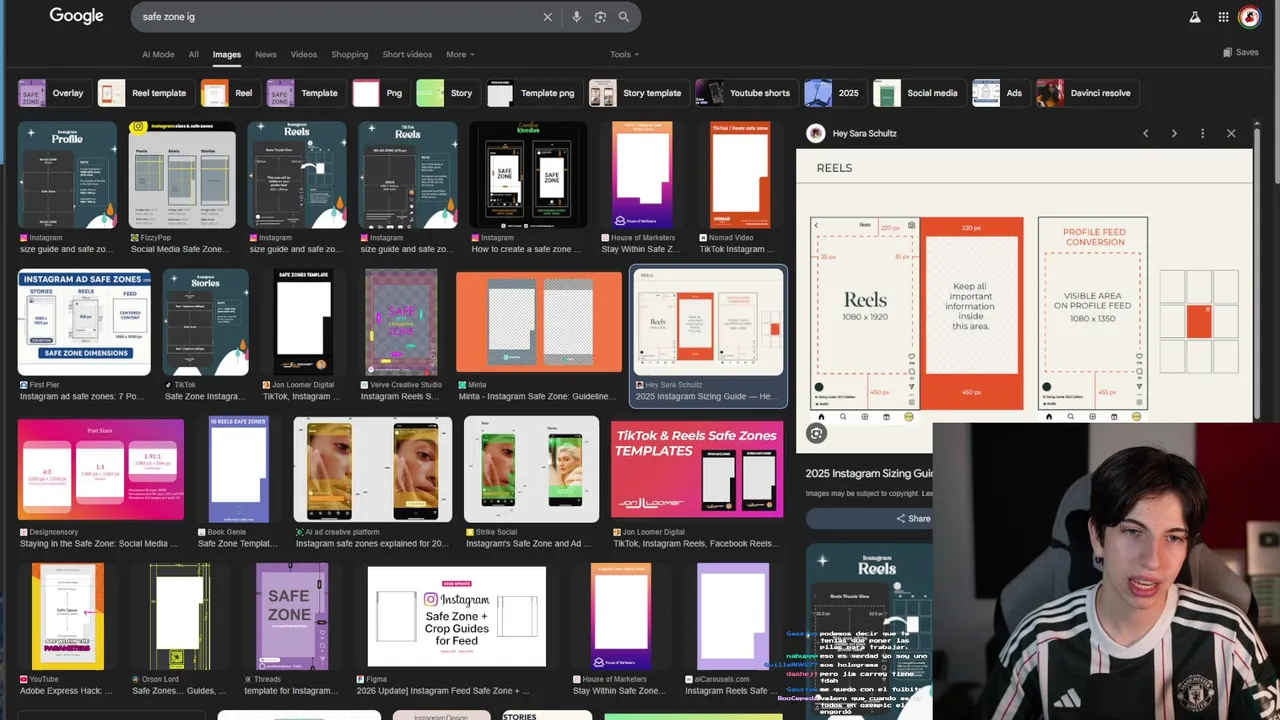The width and height of the screenshot is (1280, 720).
Task: Select the Images tab
Action: [226, 54]
